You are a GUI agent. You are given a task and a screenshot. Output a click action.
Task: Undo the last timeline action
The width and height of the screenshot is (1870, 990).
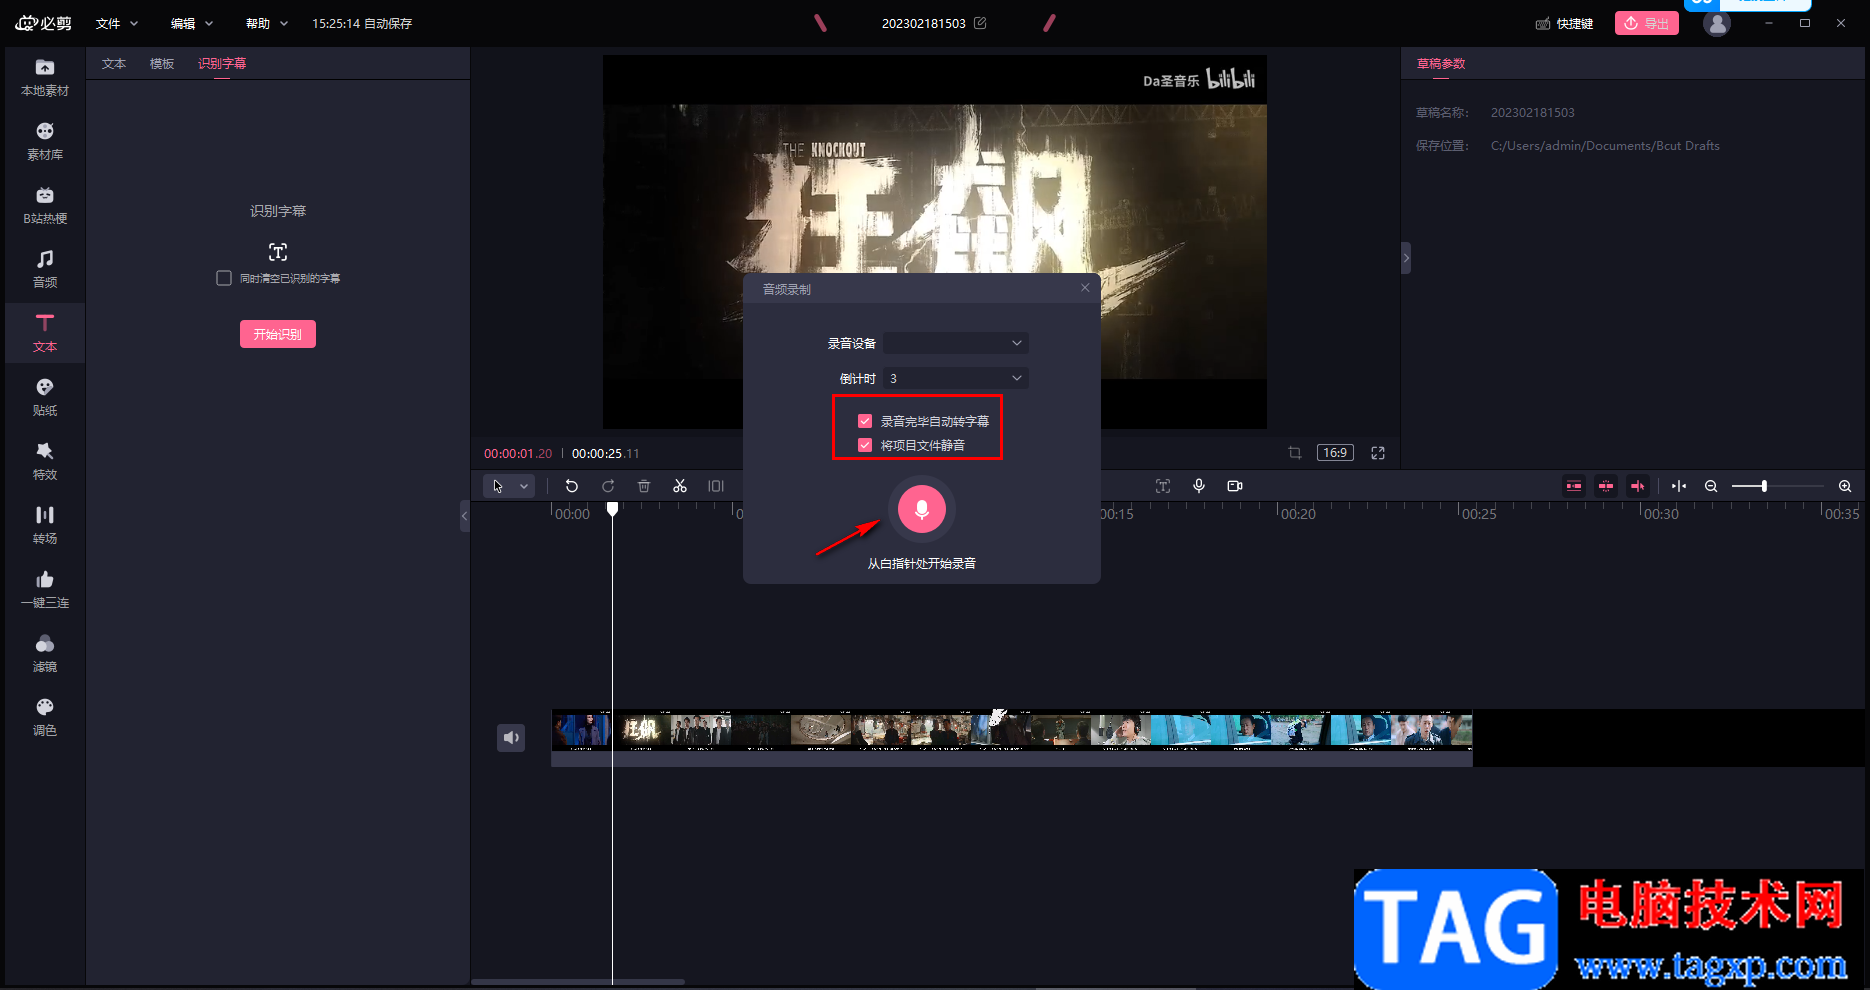pyautogui.click(x=572, y=486)
